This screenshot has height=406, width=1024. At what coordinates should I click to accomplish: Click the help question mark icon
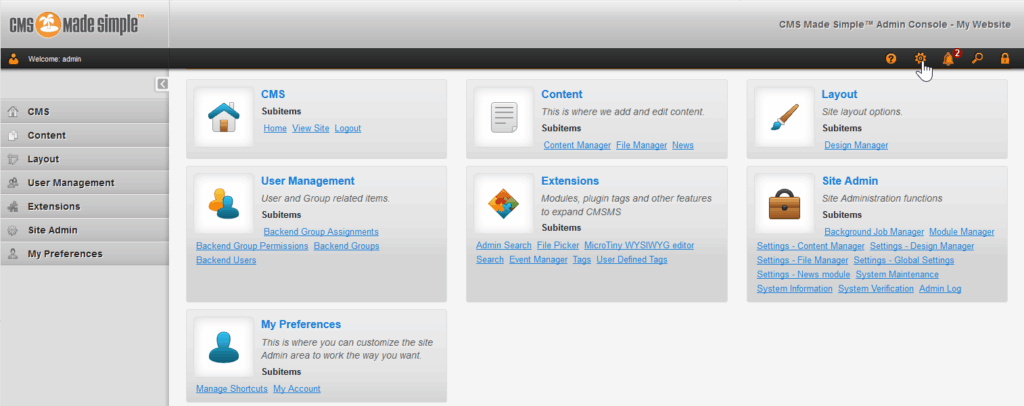pos(891,59)
